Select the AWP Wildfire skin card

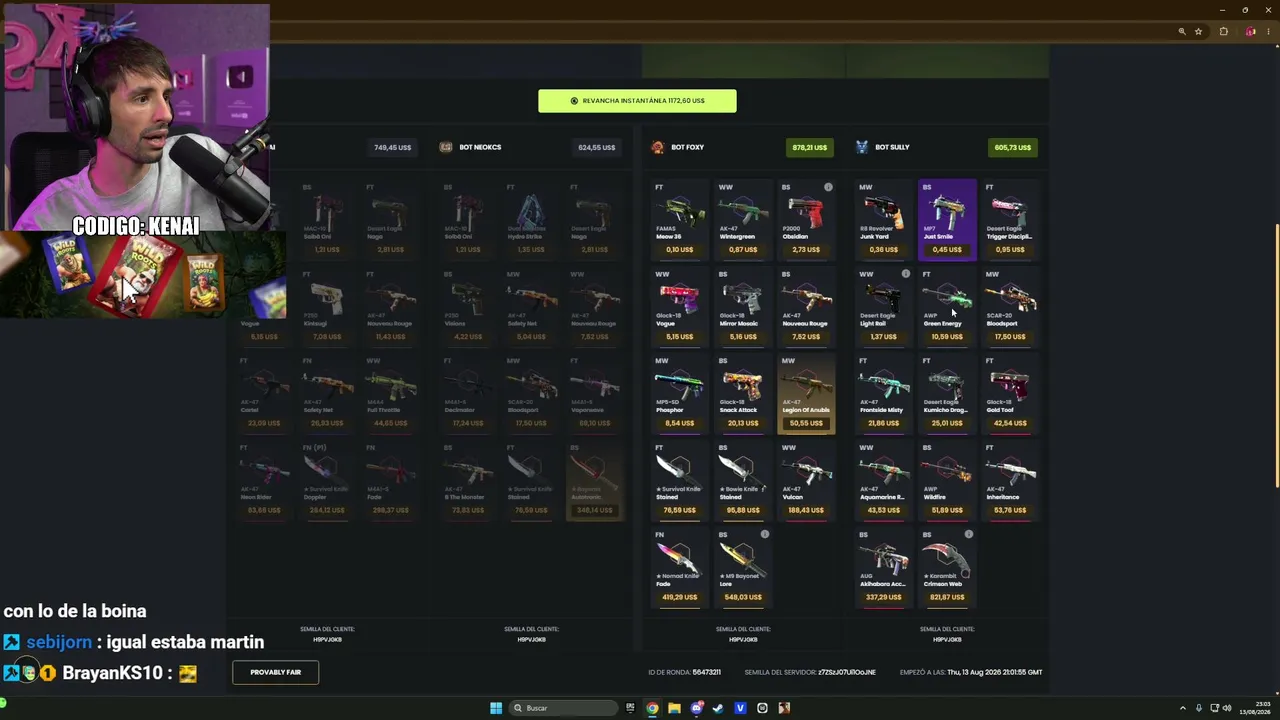pyautogui.click(x=947, y=480)
